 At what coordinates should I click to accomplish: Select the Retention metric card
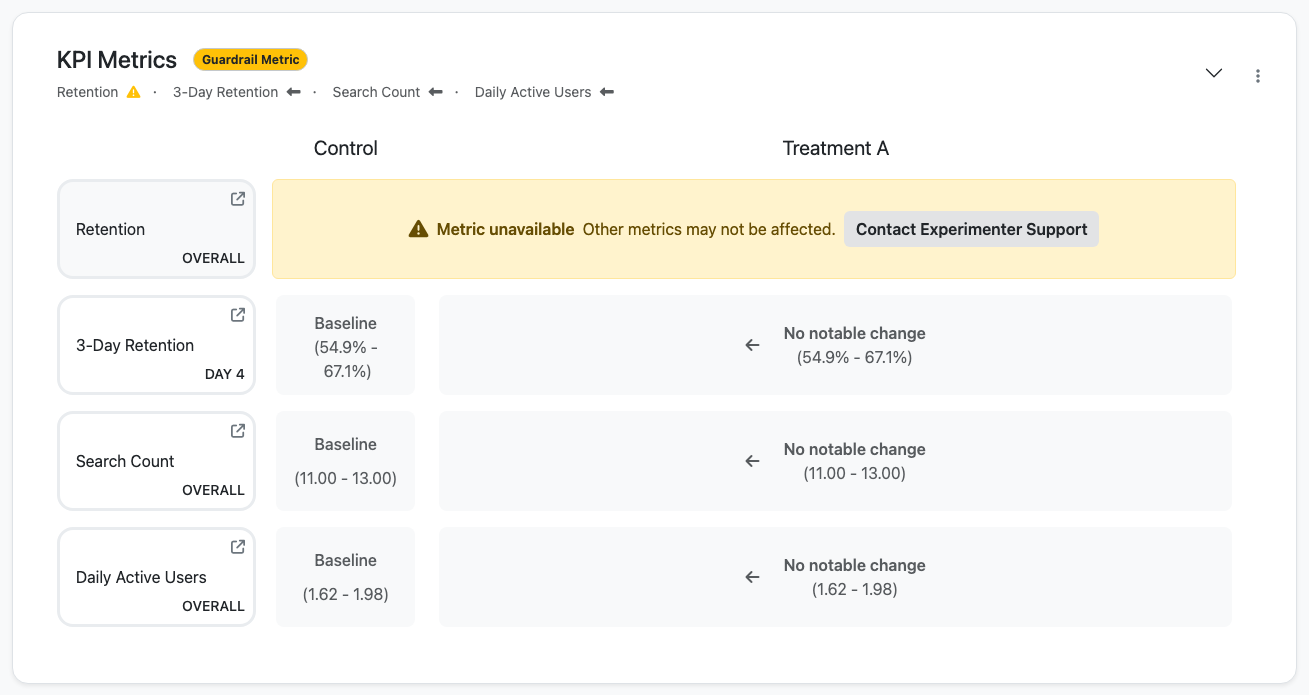[157, 229]
